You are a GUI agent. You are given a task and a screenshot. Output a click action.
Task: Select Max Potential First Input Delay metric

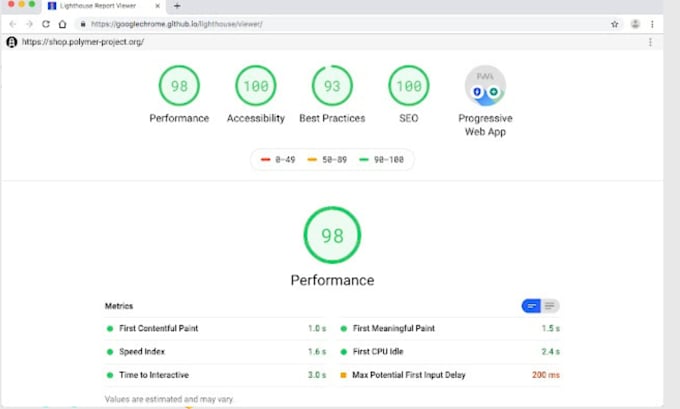450,375
